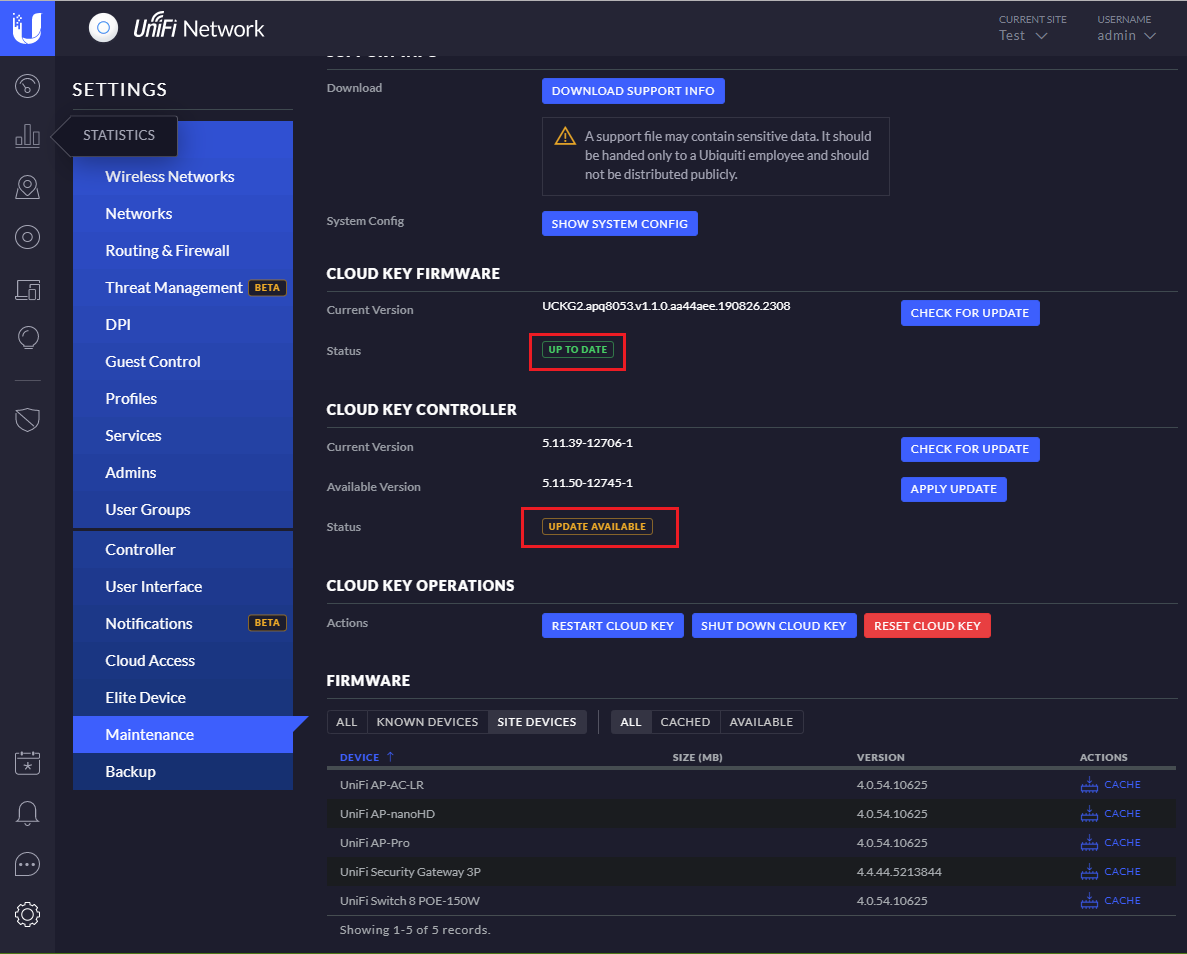Select the Available firmware filter tab
This screenshot has width=1187, height=954.
761,722
